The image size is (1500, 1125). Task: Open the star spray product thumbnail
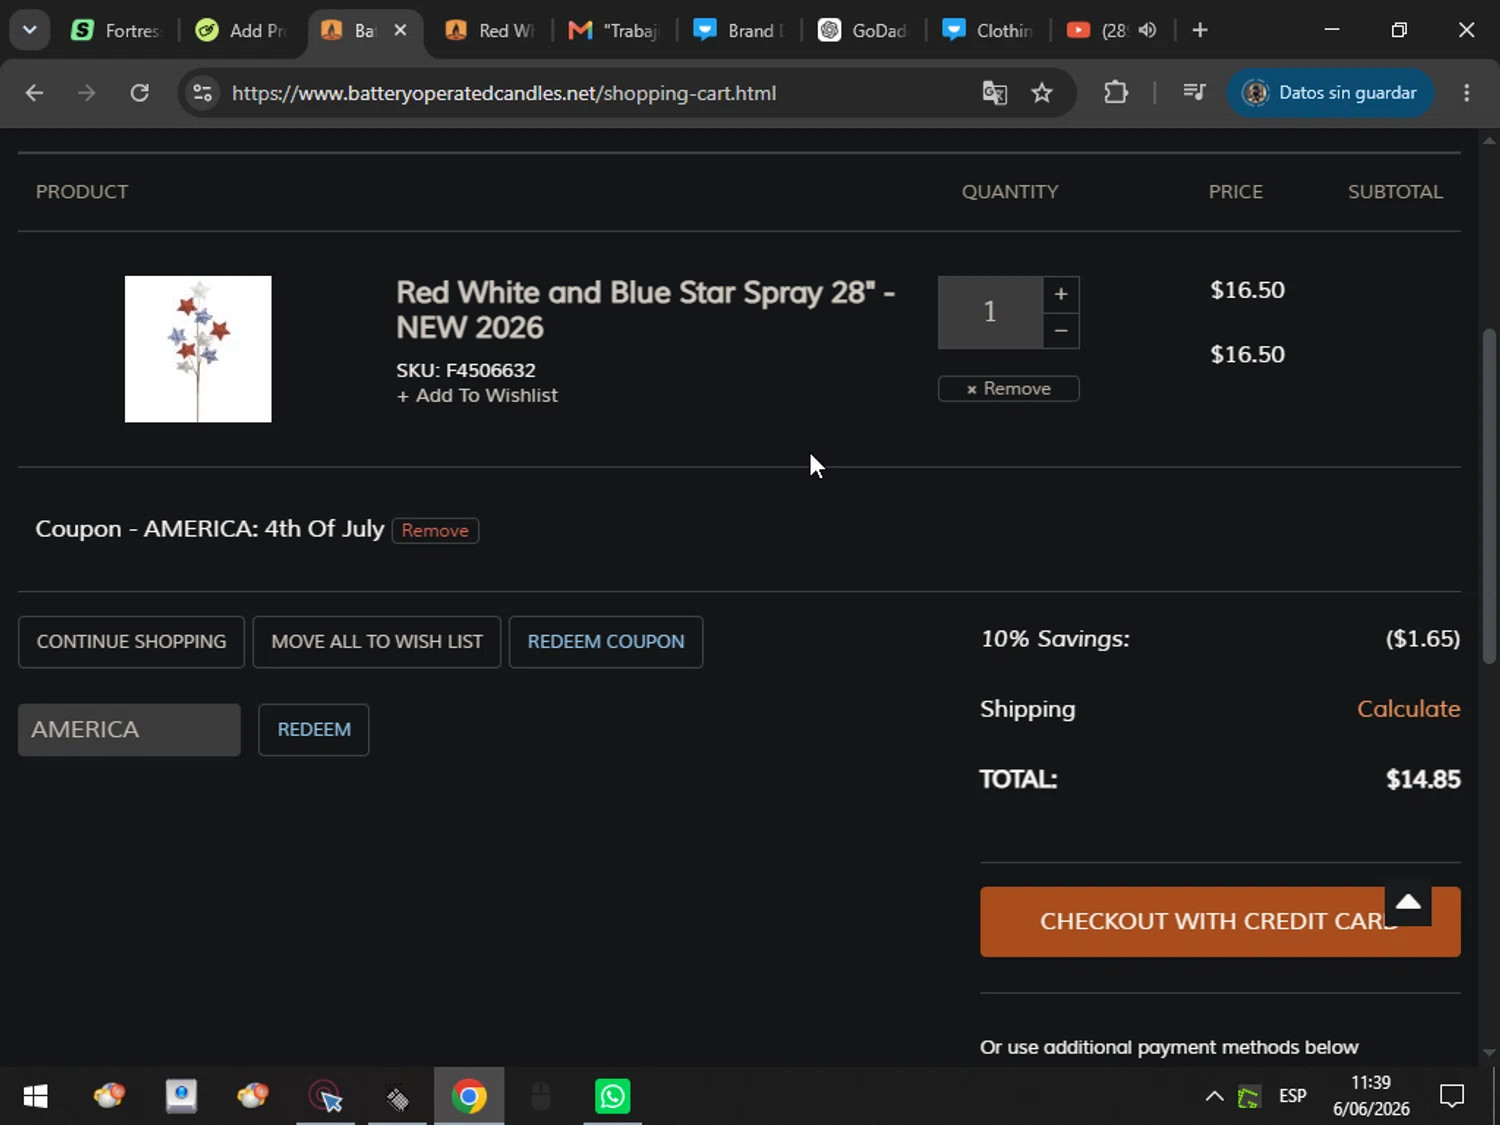coord(198,349)
